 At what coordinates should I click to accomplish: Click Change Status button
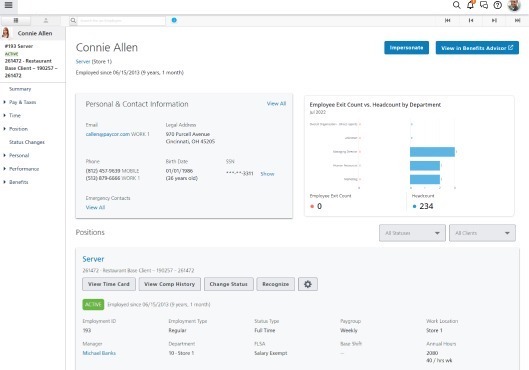pyautogui.click(x=228, y=284)
